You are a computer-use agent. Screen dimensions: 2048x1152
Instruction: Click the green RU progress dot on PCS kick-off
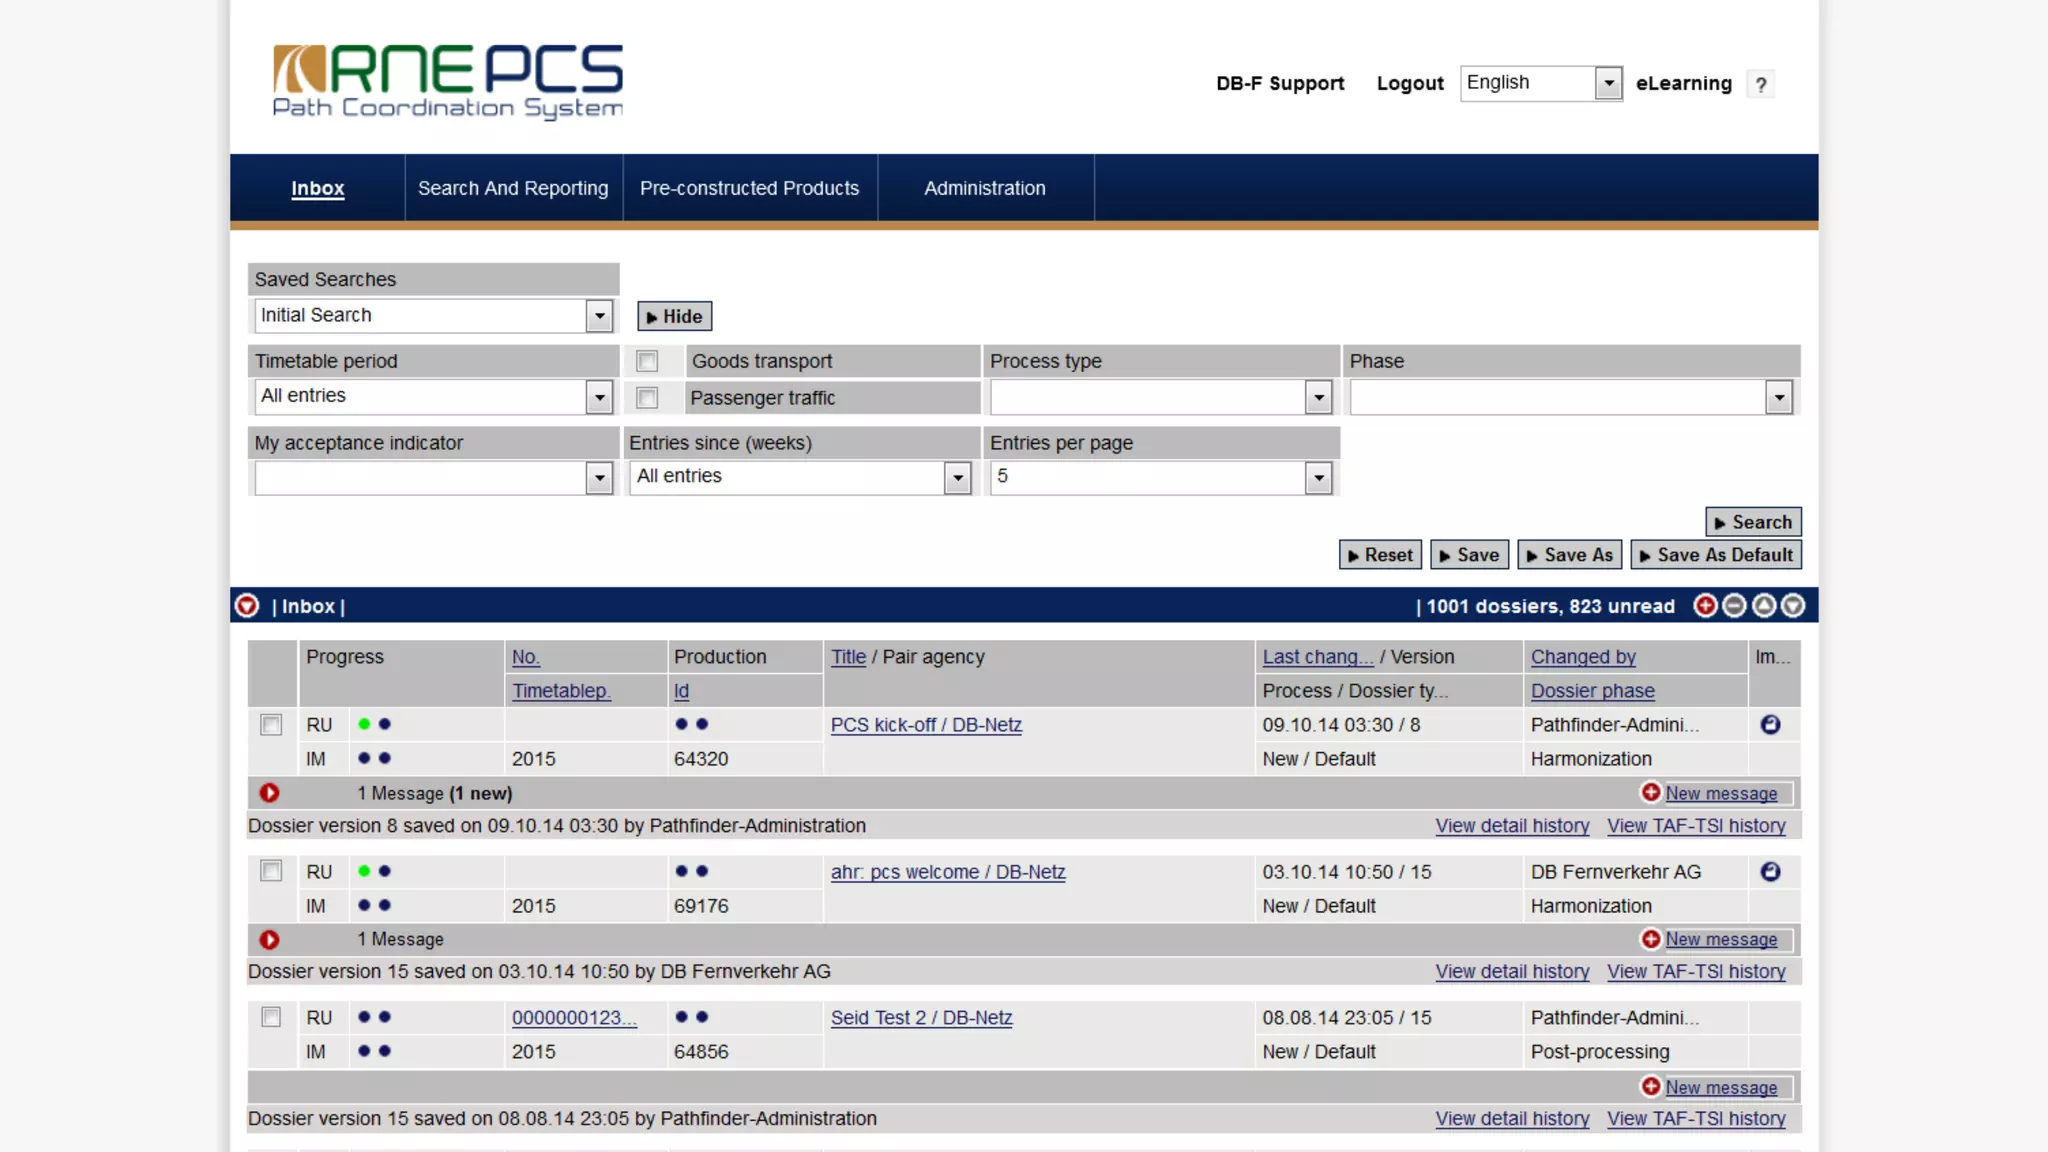click(x=364, y=724)
